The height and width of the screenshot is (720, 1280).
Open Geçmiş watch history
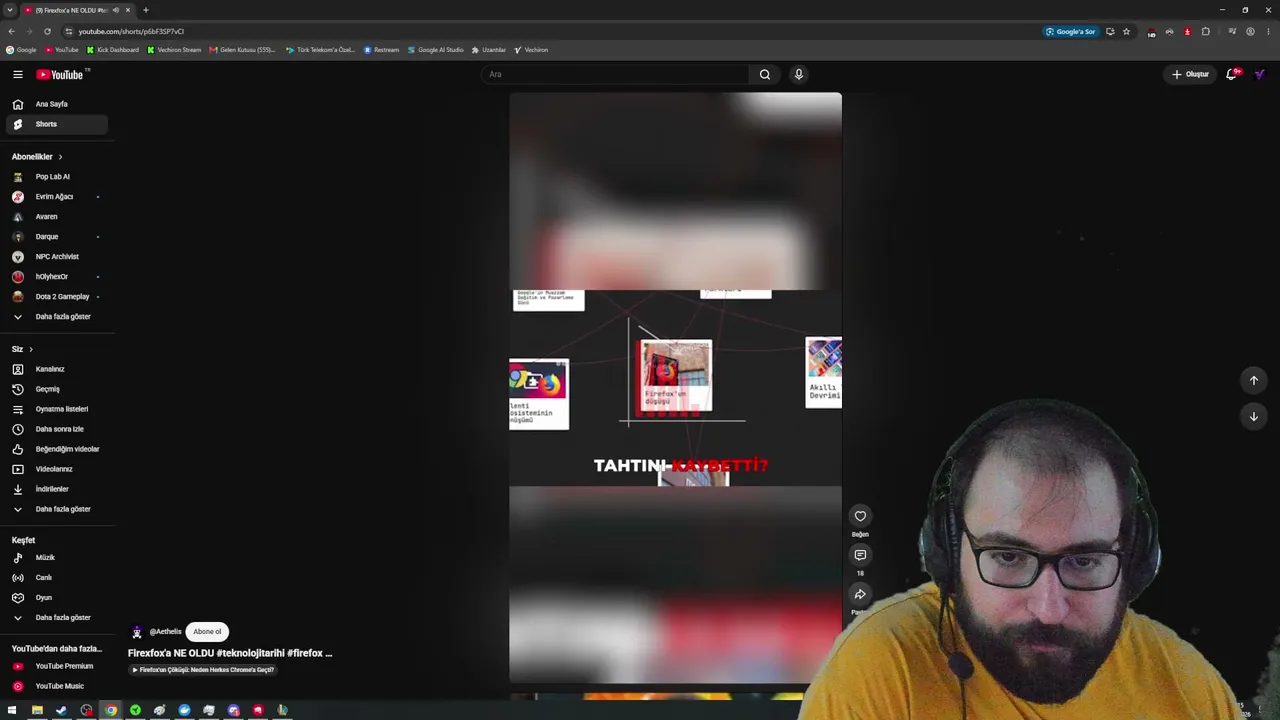(55, 389)
